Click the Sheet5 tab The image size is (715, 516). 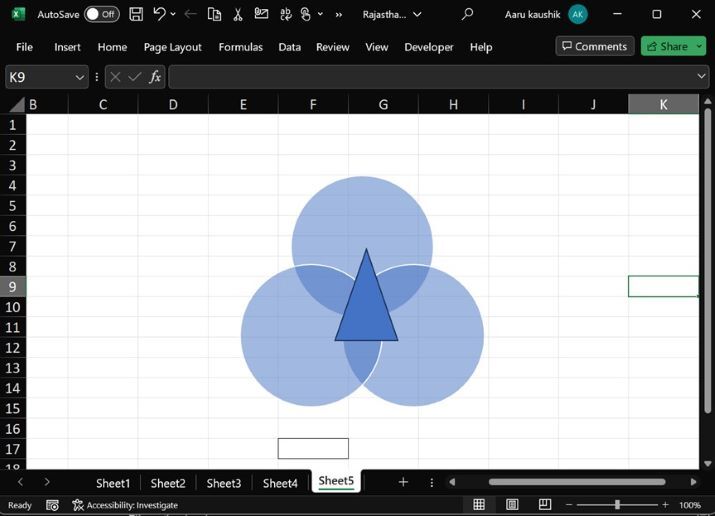336,481
